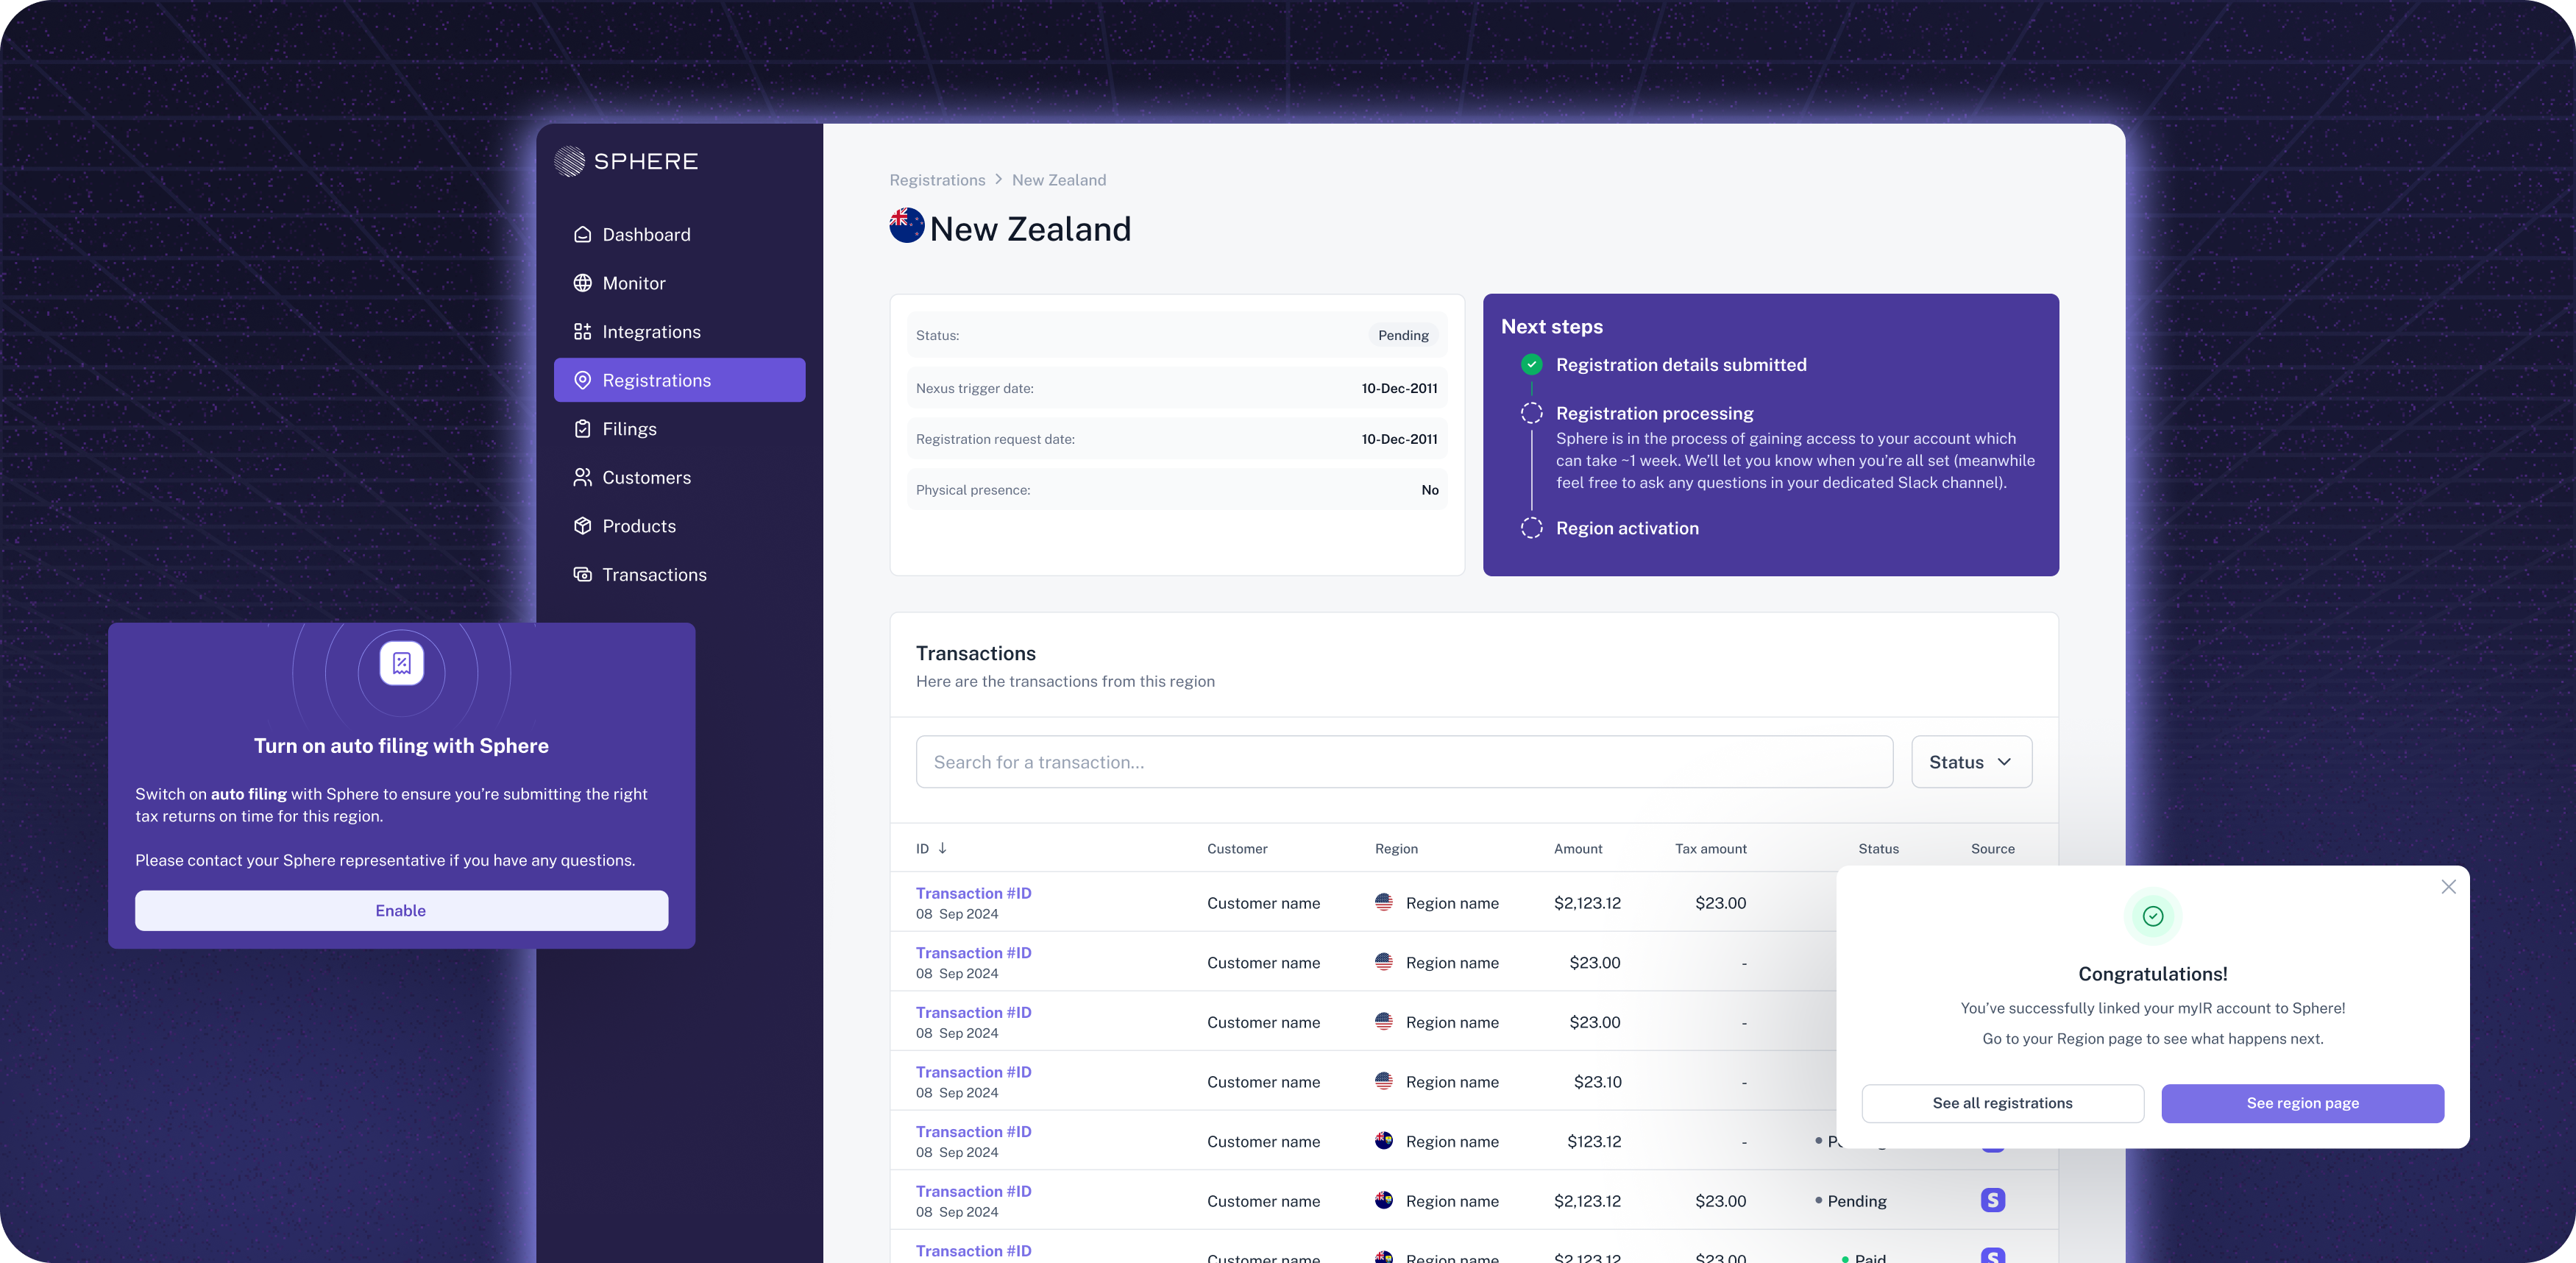2576x1263 pixels.
Task: Click the Products box icon
Action: [582, 526]
